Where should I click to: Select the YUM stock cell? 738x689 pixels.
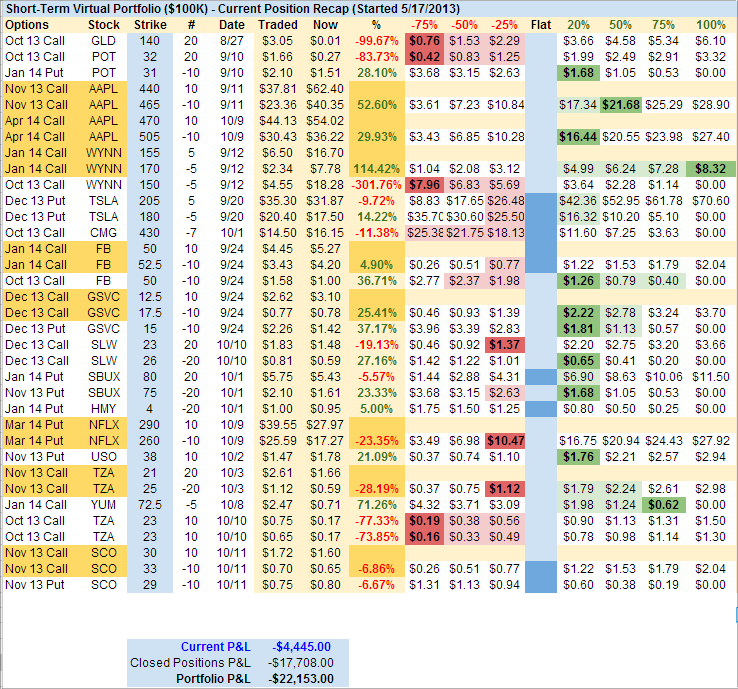tap(103, 505)
